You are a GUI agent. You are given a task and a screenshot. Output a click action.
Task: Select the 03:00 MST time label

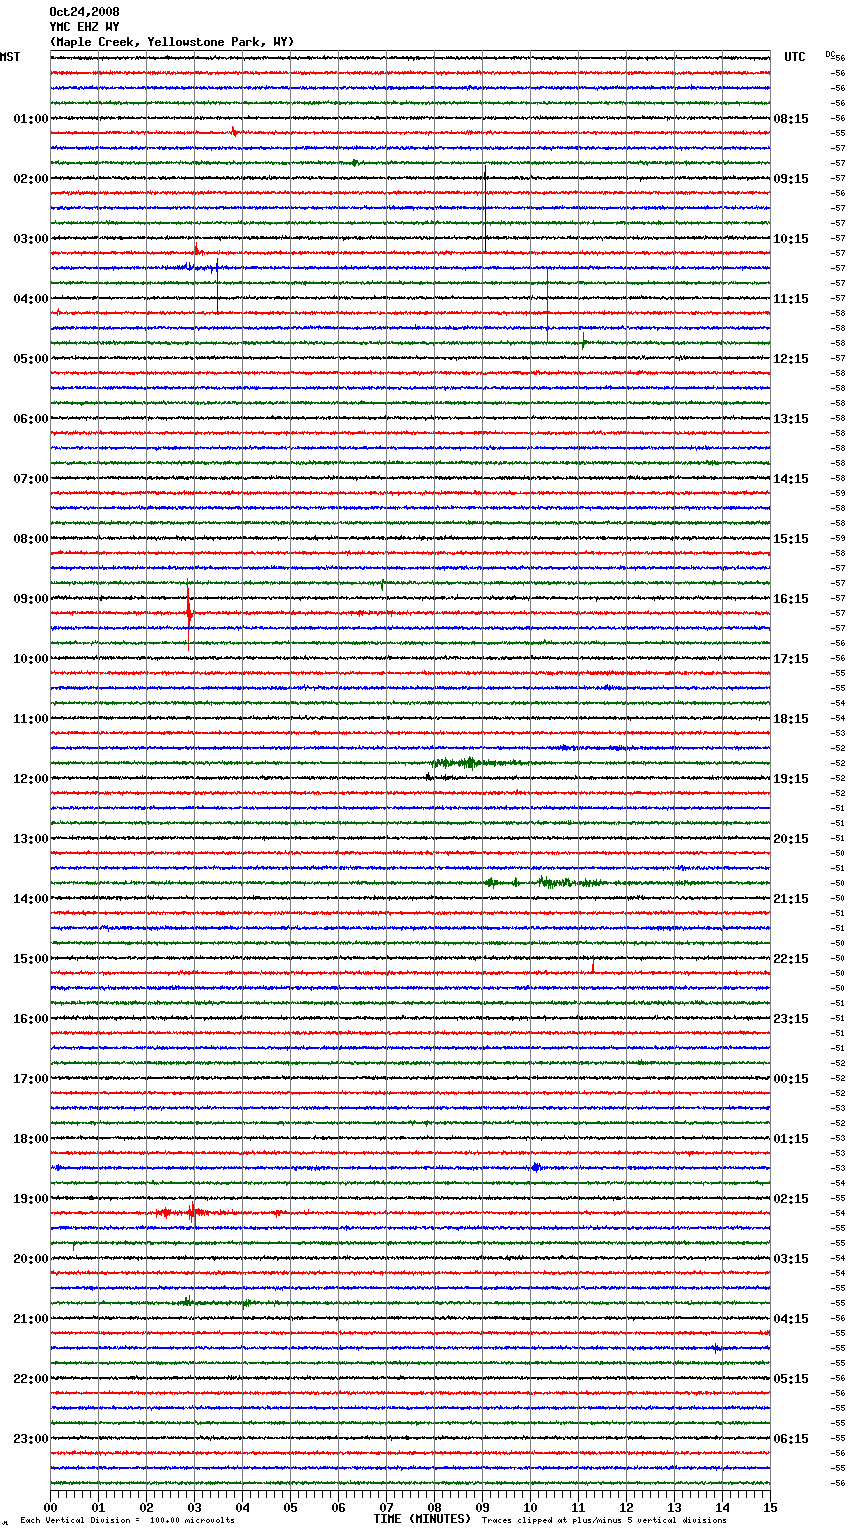pos(31,239)
